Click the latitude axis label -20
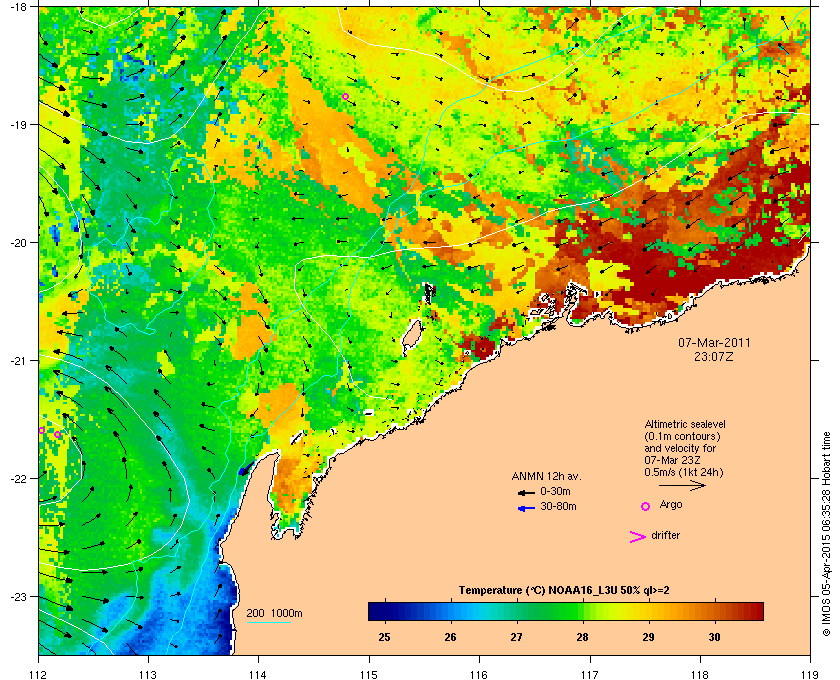Image resolution: width=840 pixels, height=680 pixels. (x=18, y=243)
